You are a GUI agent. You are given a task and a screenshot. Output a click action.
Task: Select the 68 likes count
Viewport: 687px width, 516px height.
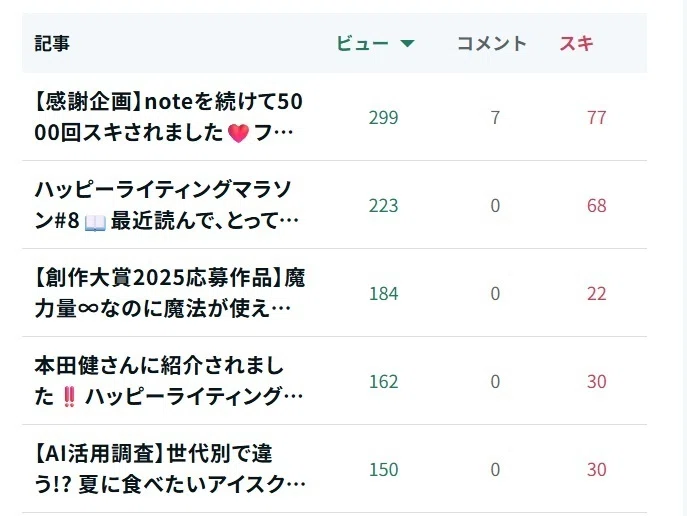(x=597, y=205)
